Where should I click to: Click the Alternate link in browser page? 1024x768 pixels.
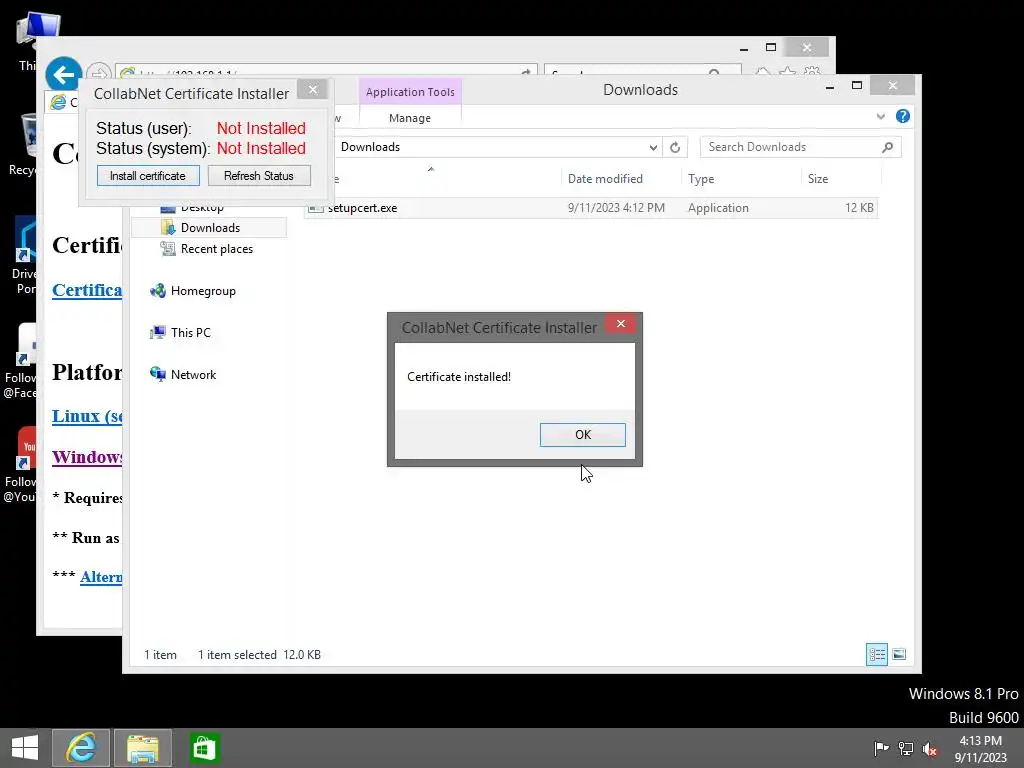pos(101,577)
